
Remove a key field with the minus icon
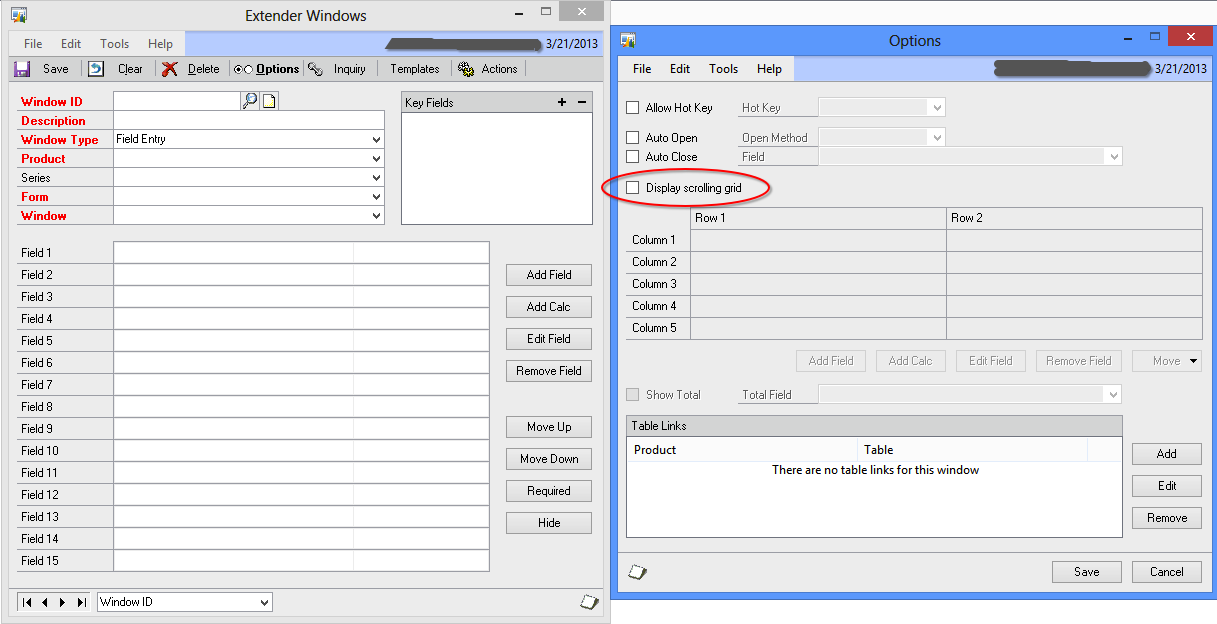tap(582, 102)
